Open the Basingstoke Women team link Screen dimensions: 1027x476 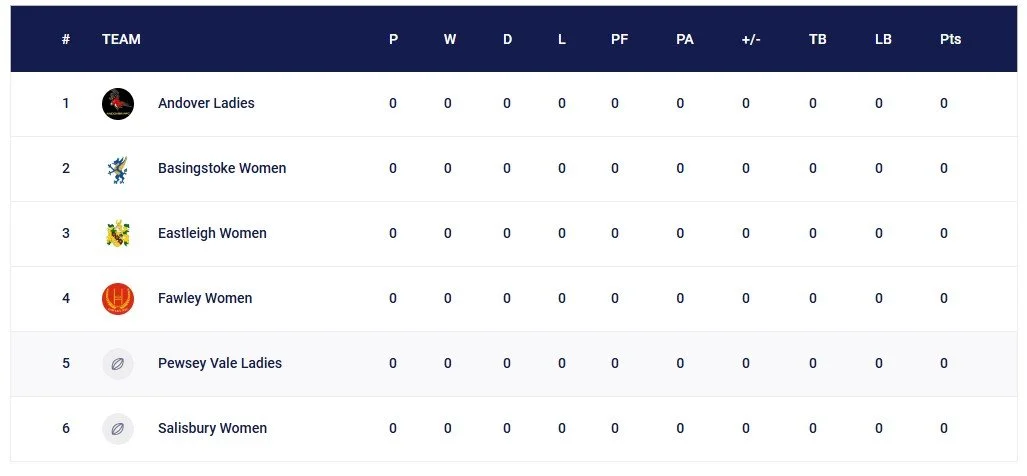click(222, 168)
